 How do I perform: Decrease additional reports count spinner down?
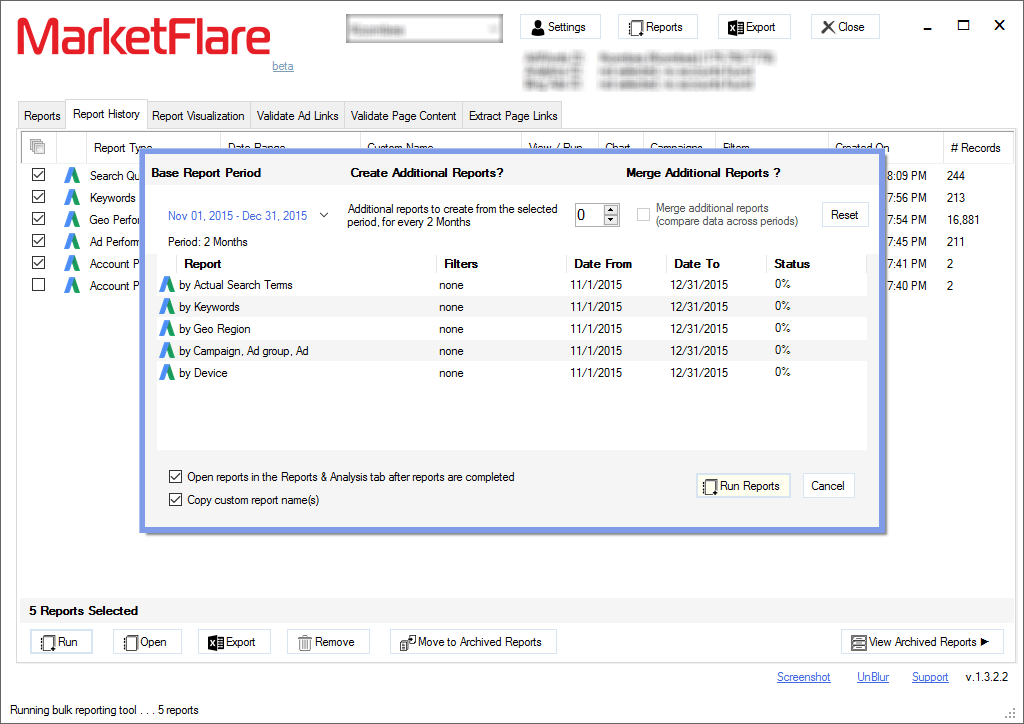611,220
